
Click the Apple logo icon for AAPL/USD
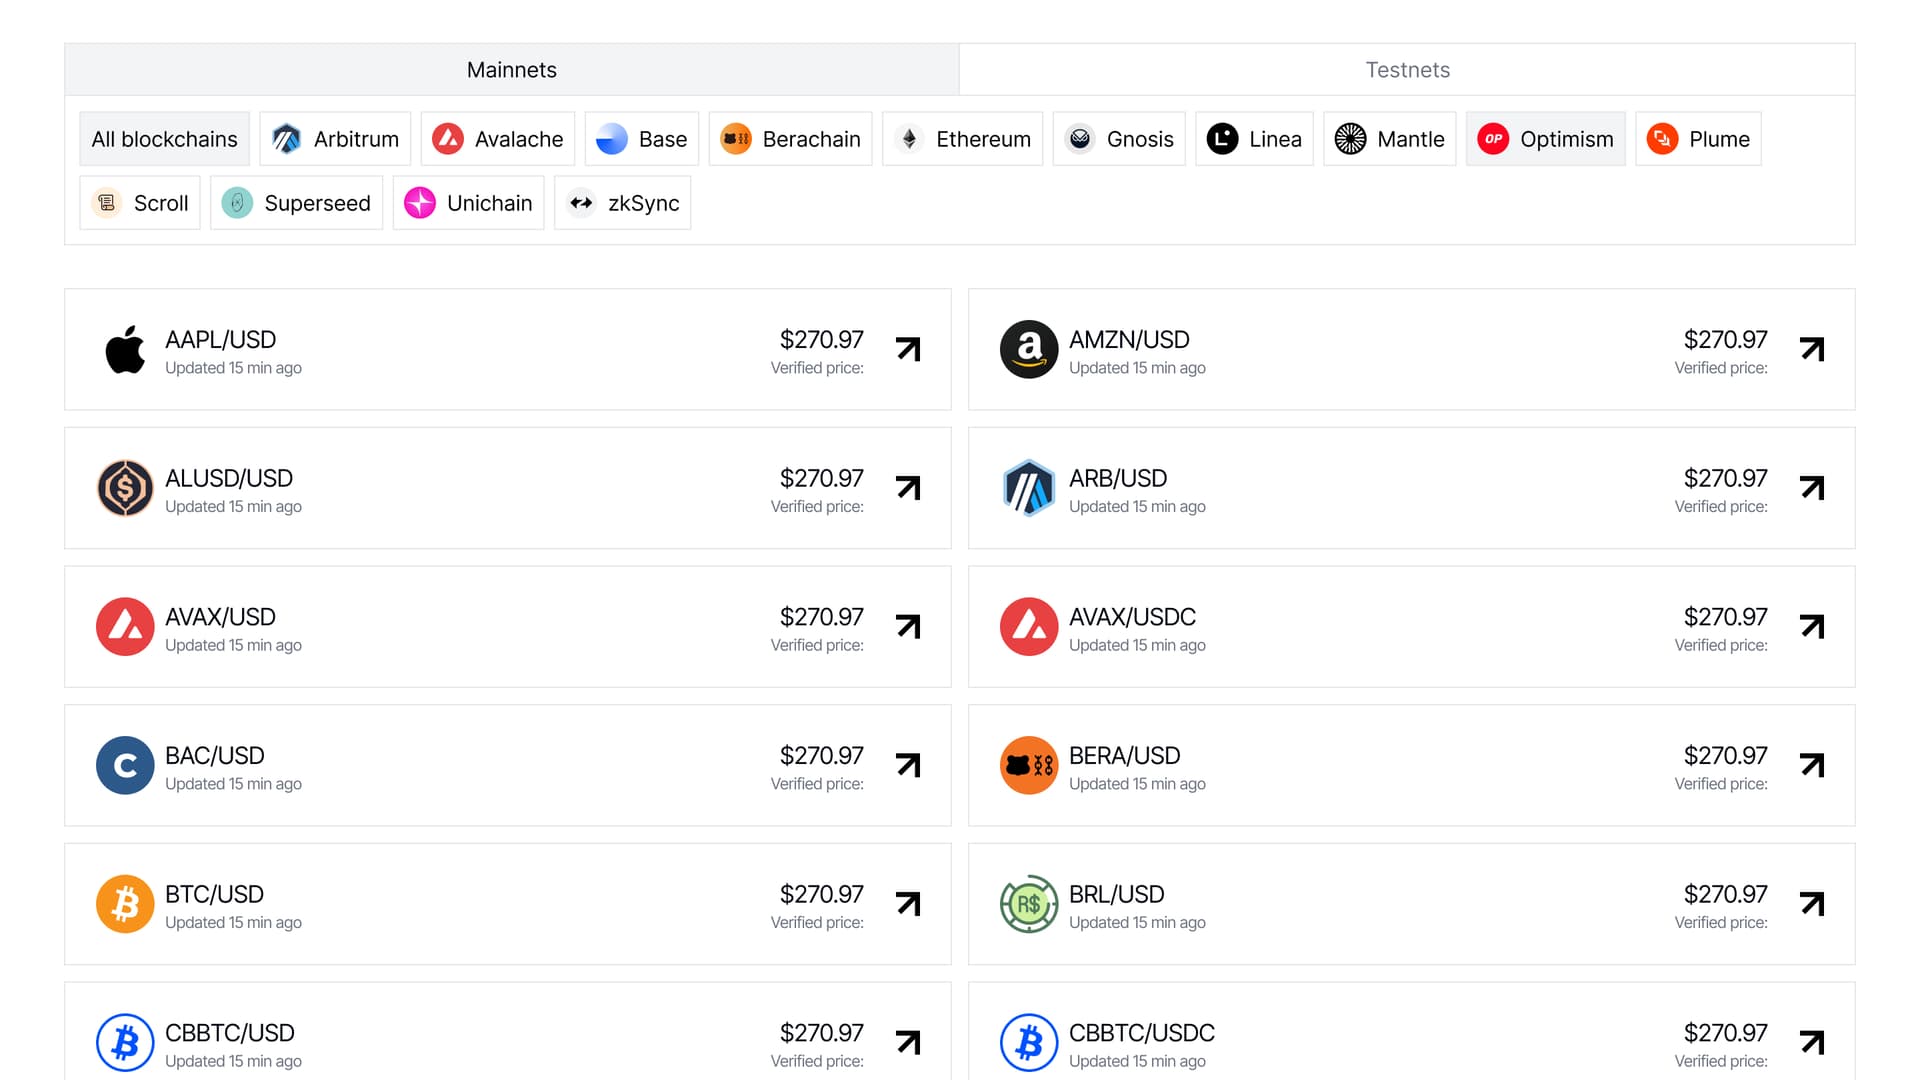[x=125, y=349]
